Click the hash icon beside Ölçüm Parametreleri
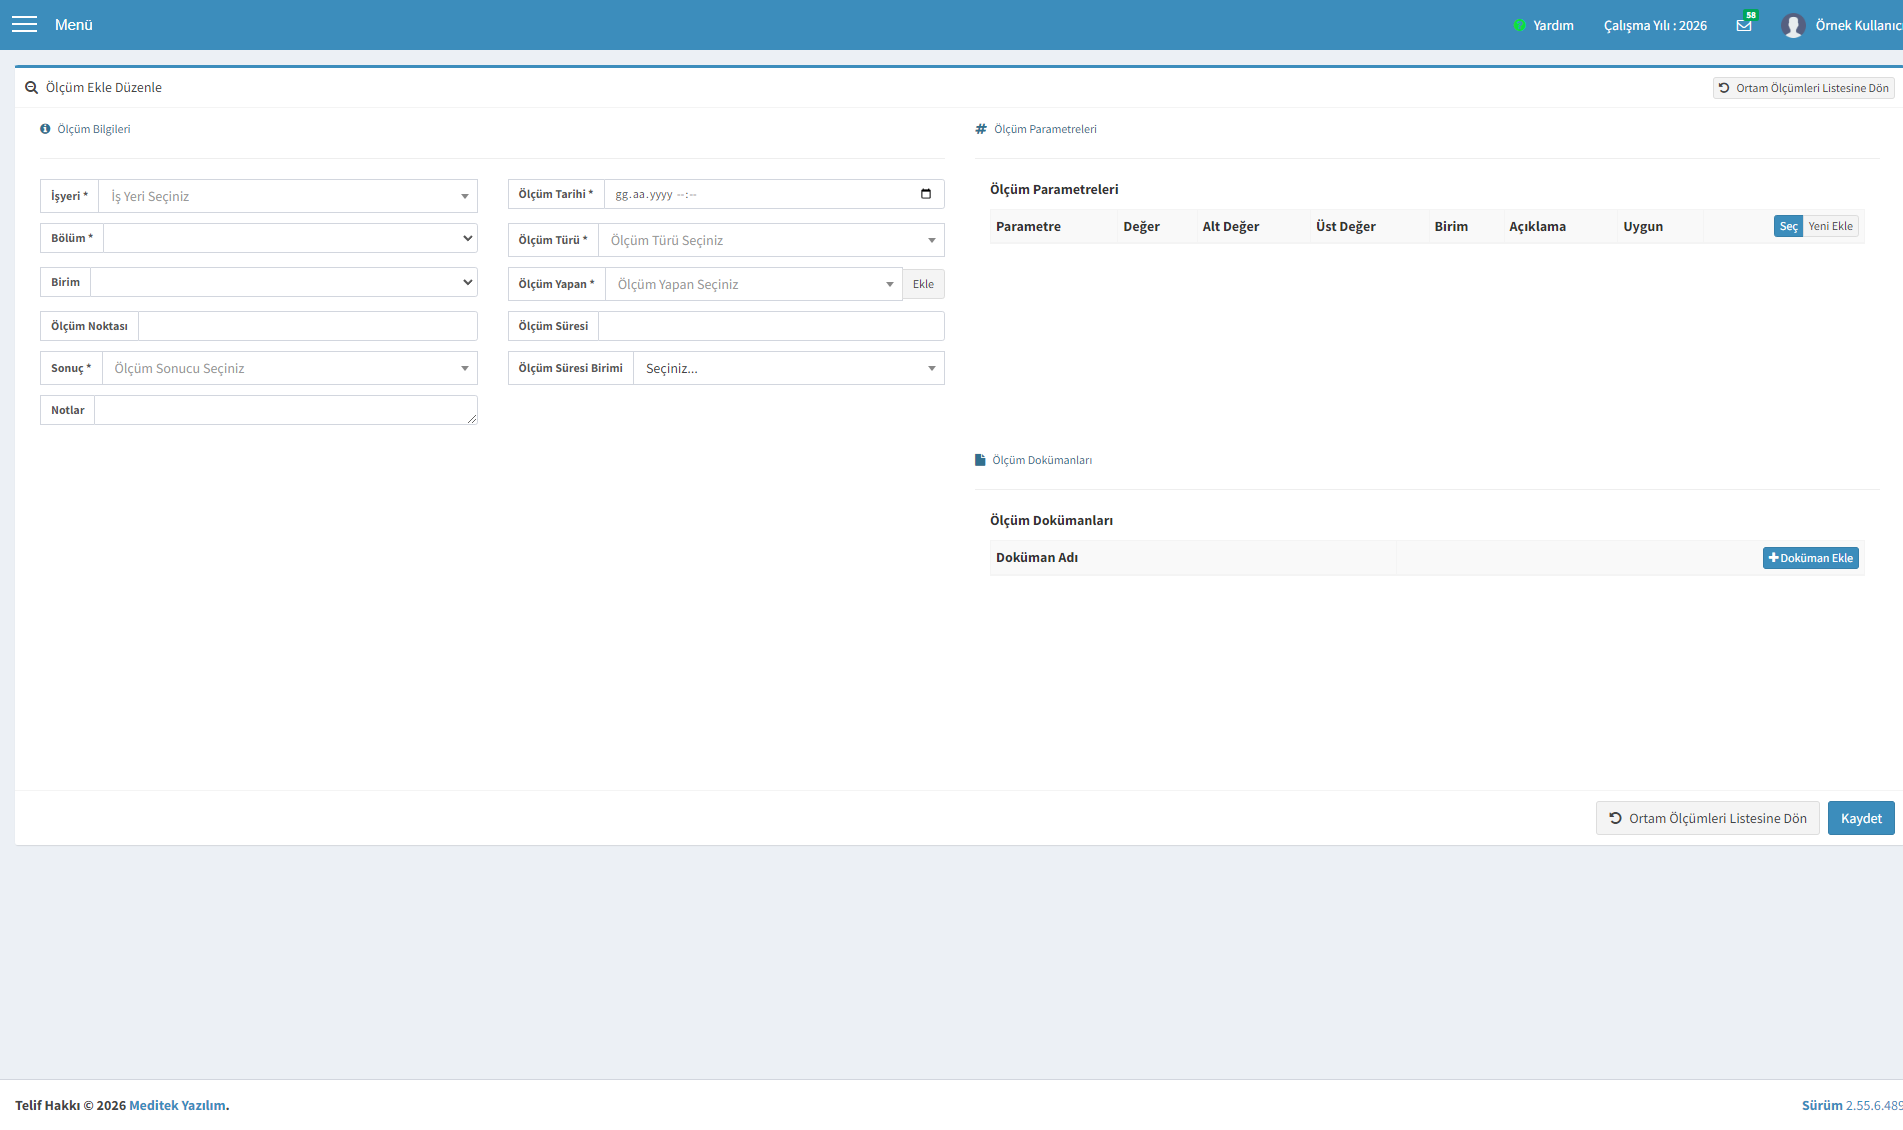1903x1130 pixels. click(981, 129)
